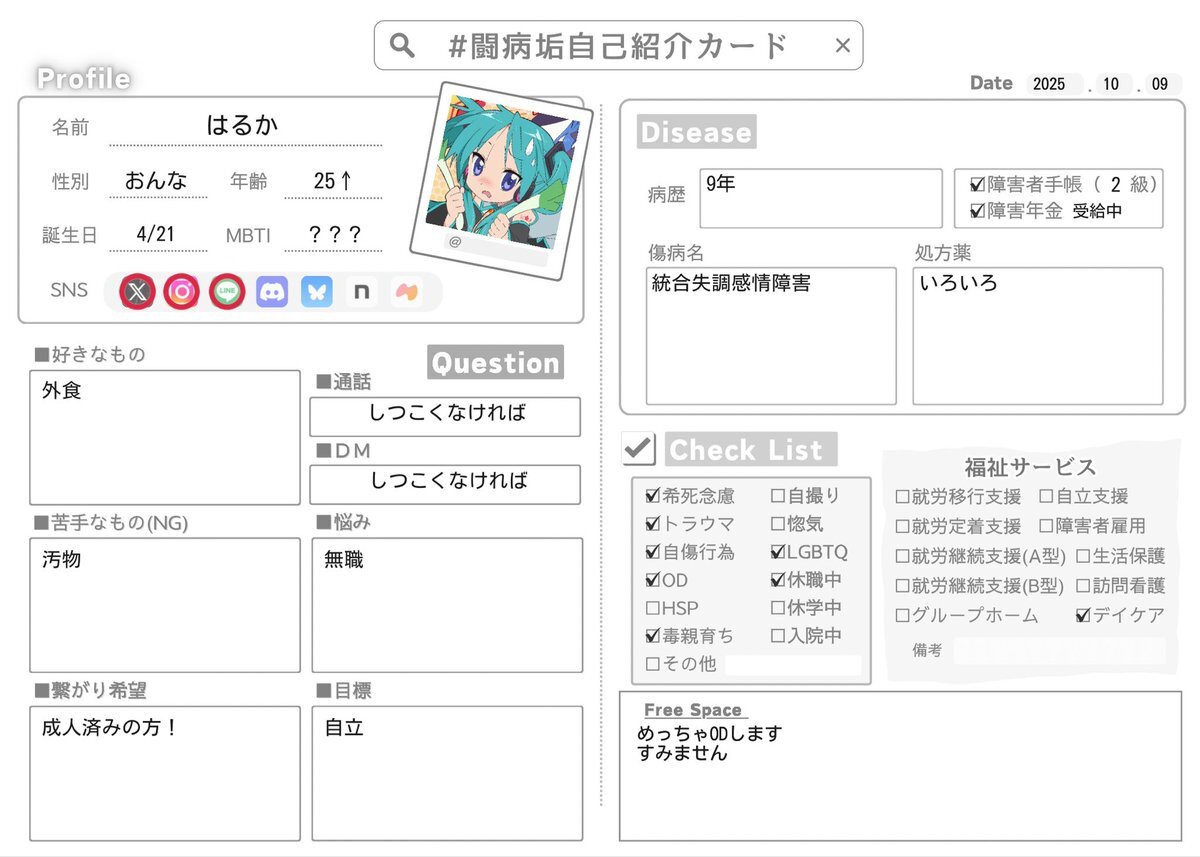This screenshot has width=1200, height=857.
Task: Select the Bluesky butterfly SNS icon
Action: click(317, 292)
